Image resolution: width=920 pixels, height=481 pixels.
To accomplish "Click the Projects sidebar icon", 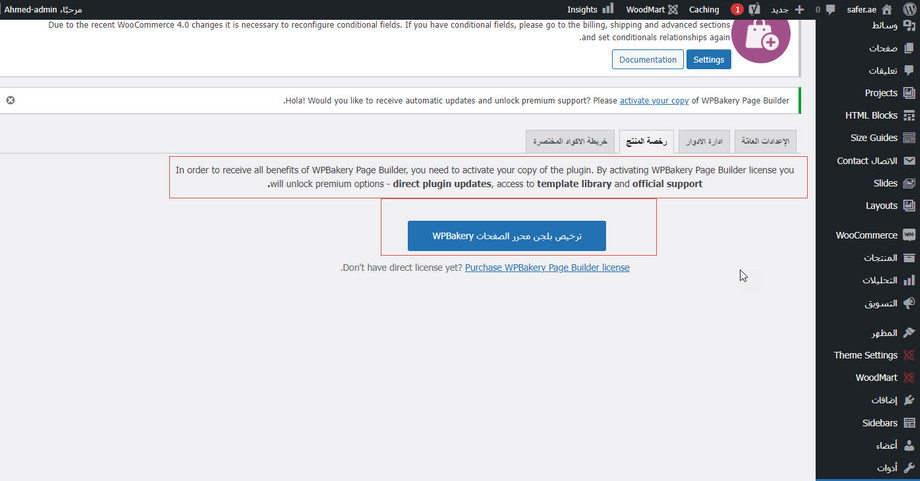I will (x=909, y=93).
